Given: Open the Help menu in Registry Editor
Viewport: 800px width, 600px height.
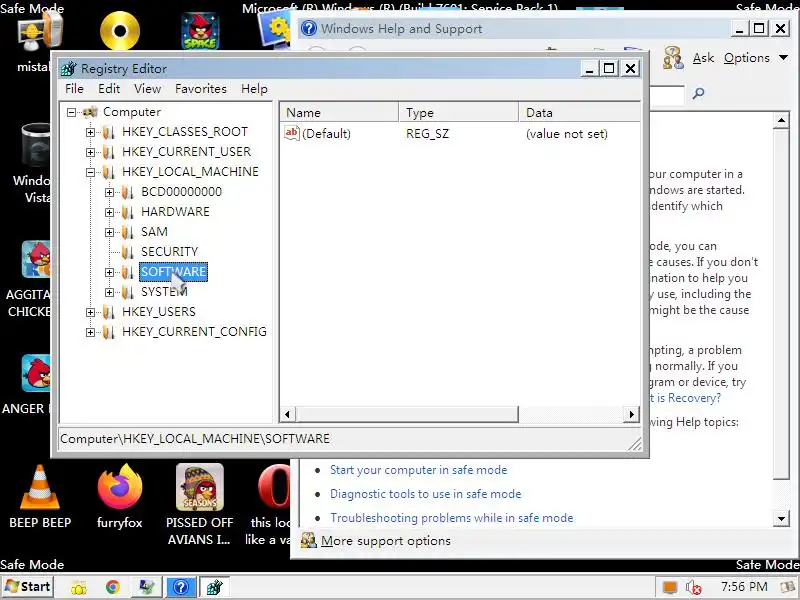Looking at the screenshot, I should (x=254, y=89).
